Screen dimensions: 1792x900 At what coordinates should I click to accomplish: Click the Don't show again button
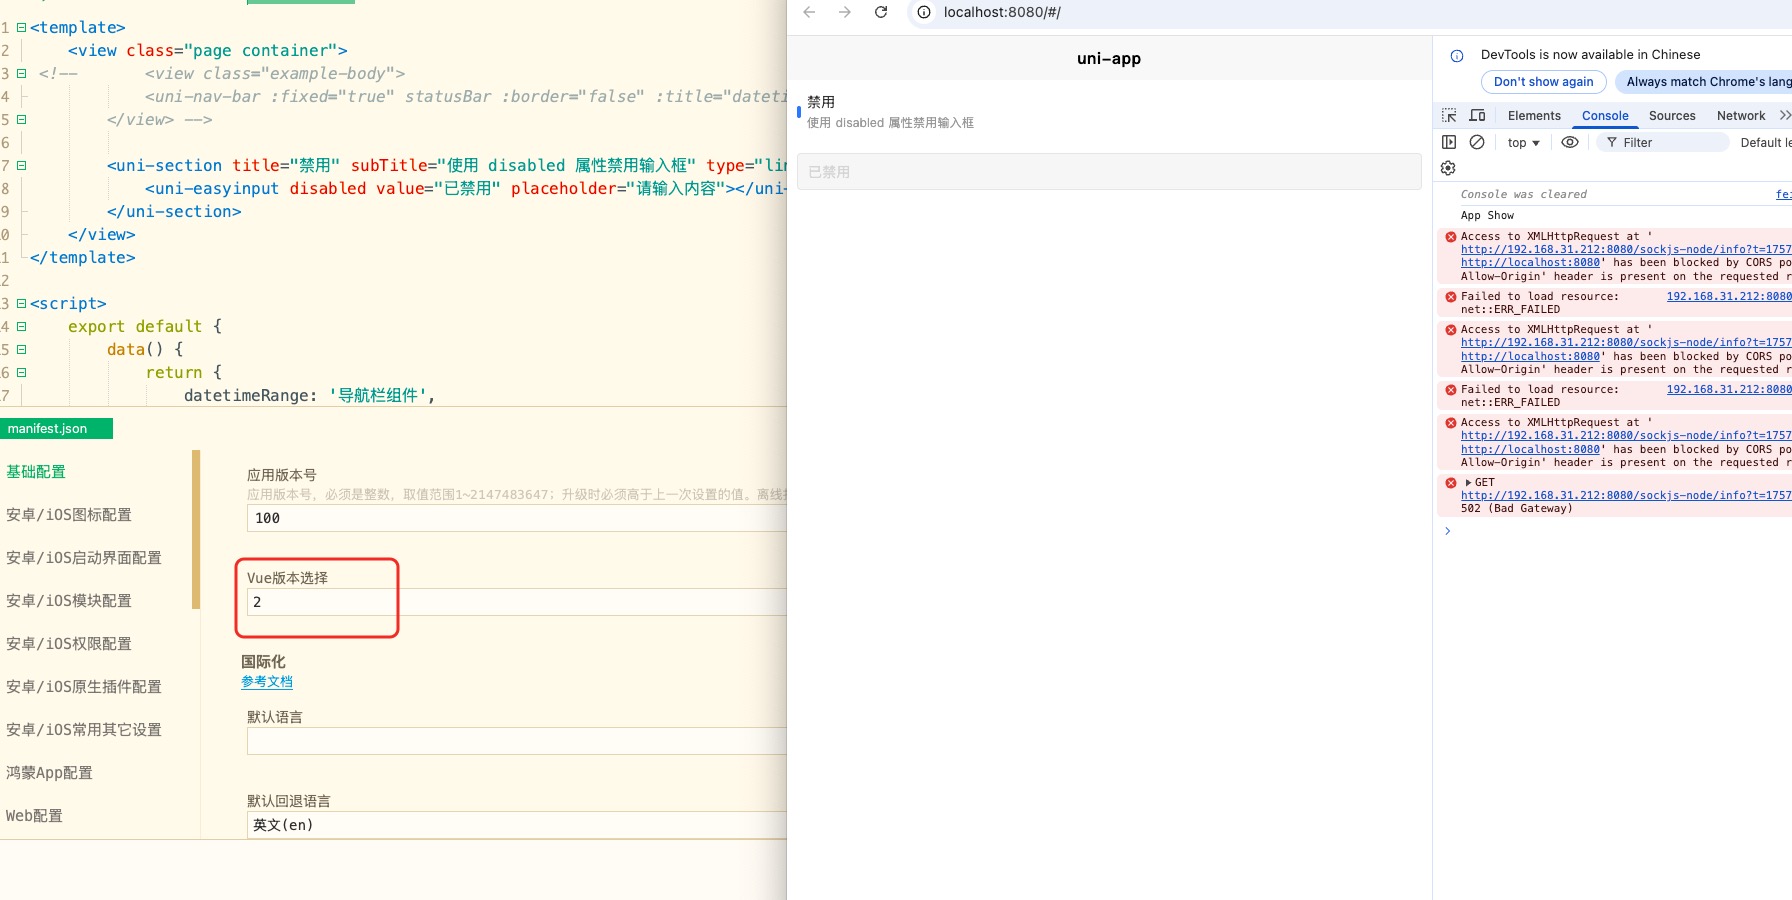click(1543, 82)
